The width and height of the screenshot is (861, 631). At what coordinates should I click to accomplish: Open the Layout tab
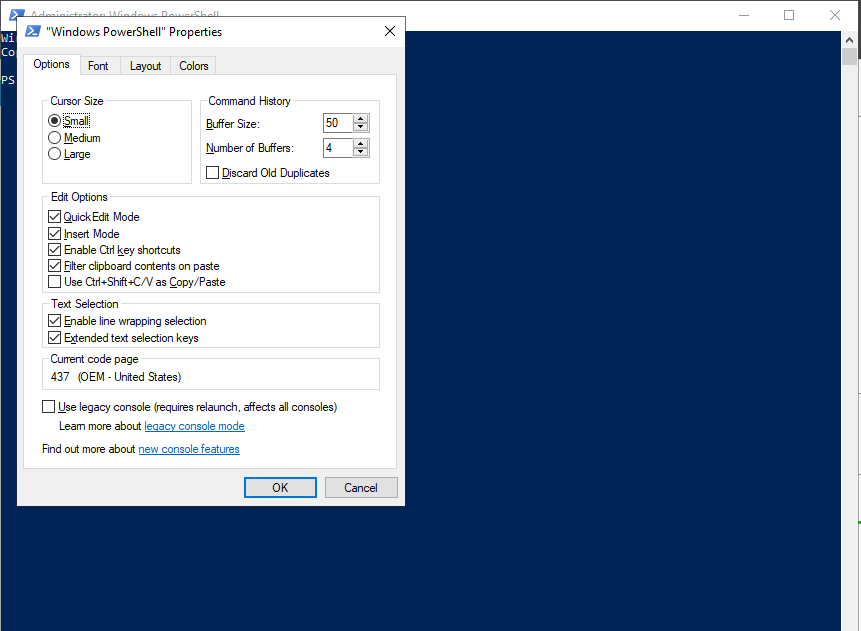point(146,66)
